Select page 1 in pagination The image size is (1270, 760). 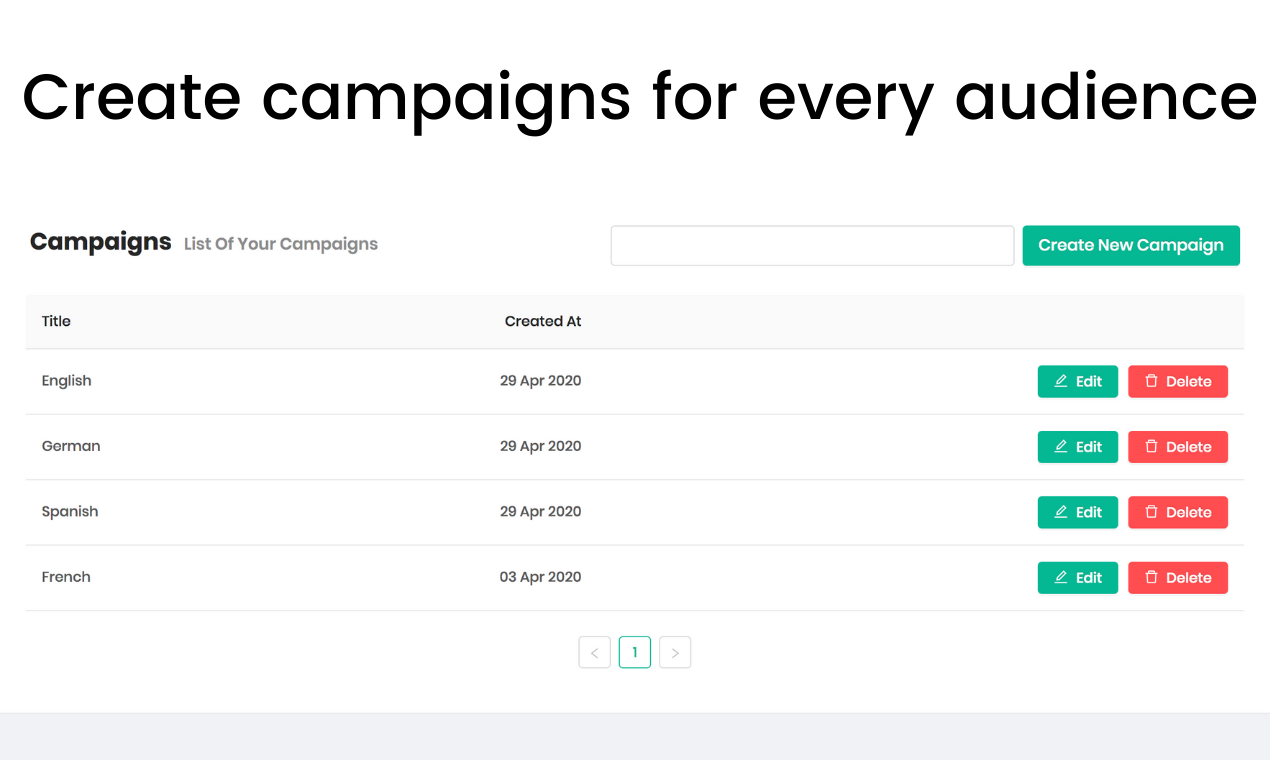(635, 653)
